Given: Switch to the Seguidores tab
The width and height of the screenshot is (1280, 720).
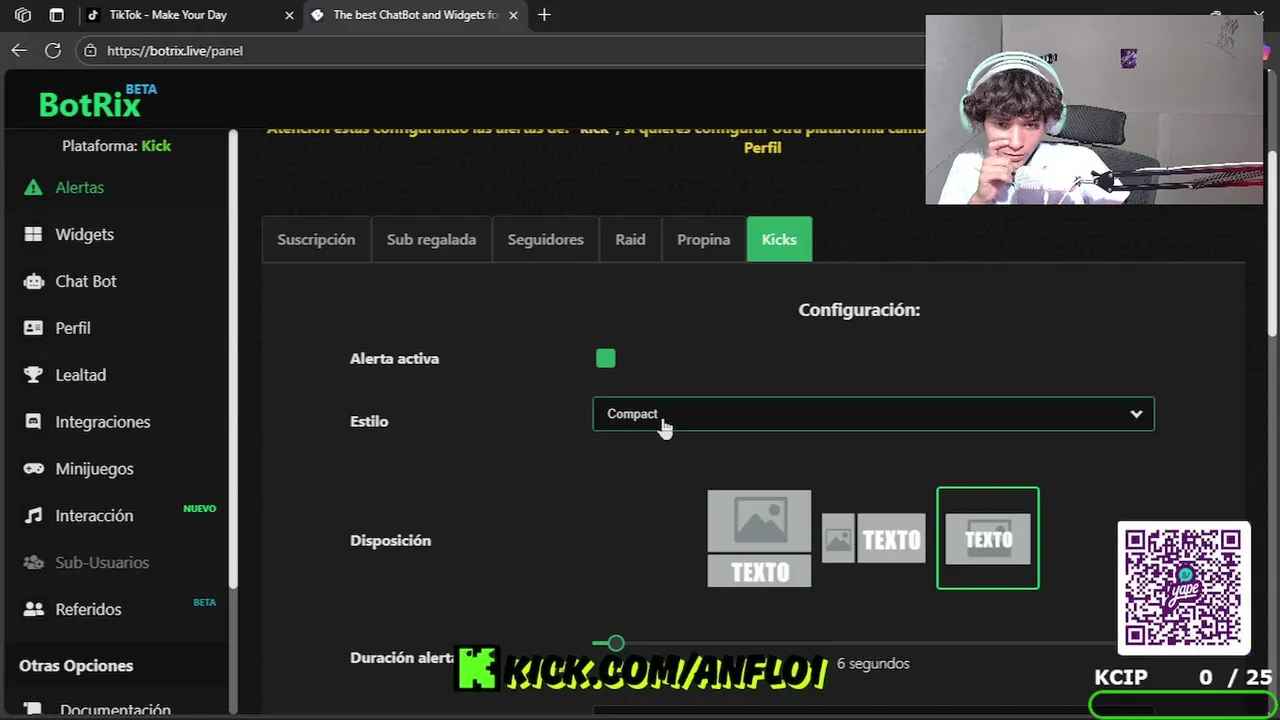Looking at the screenshot, I should click(x=545, y=239).
